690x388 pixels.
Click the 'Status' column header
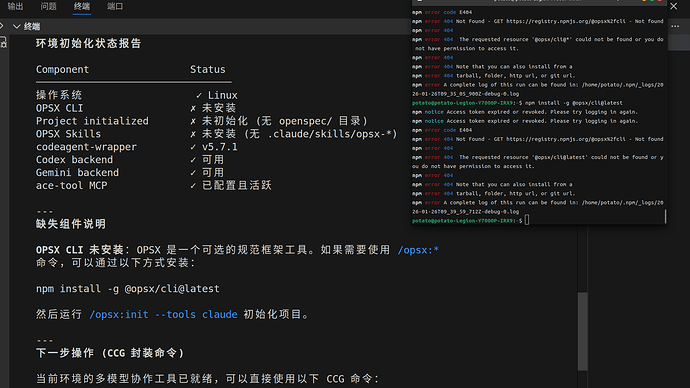point(208,70)
